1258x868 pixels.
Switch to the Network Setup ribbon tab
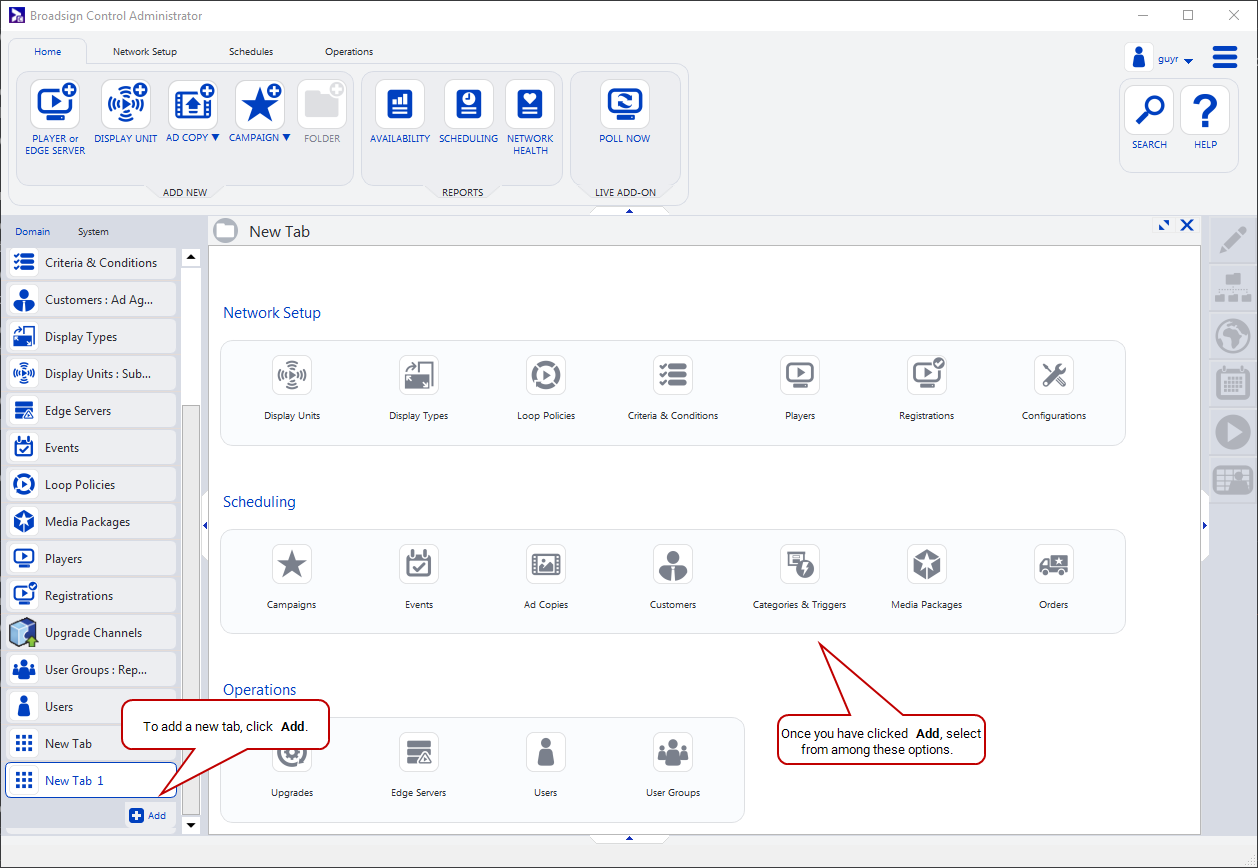pos(145,52)
